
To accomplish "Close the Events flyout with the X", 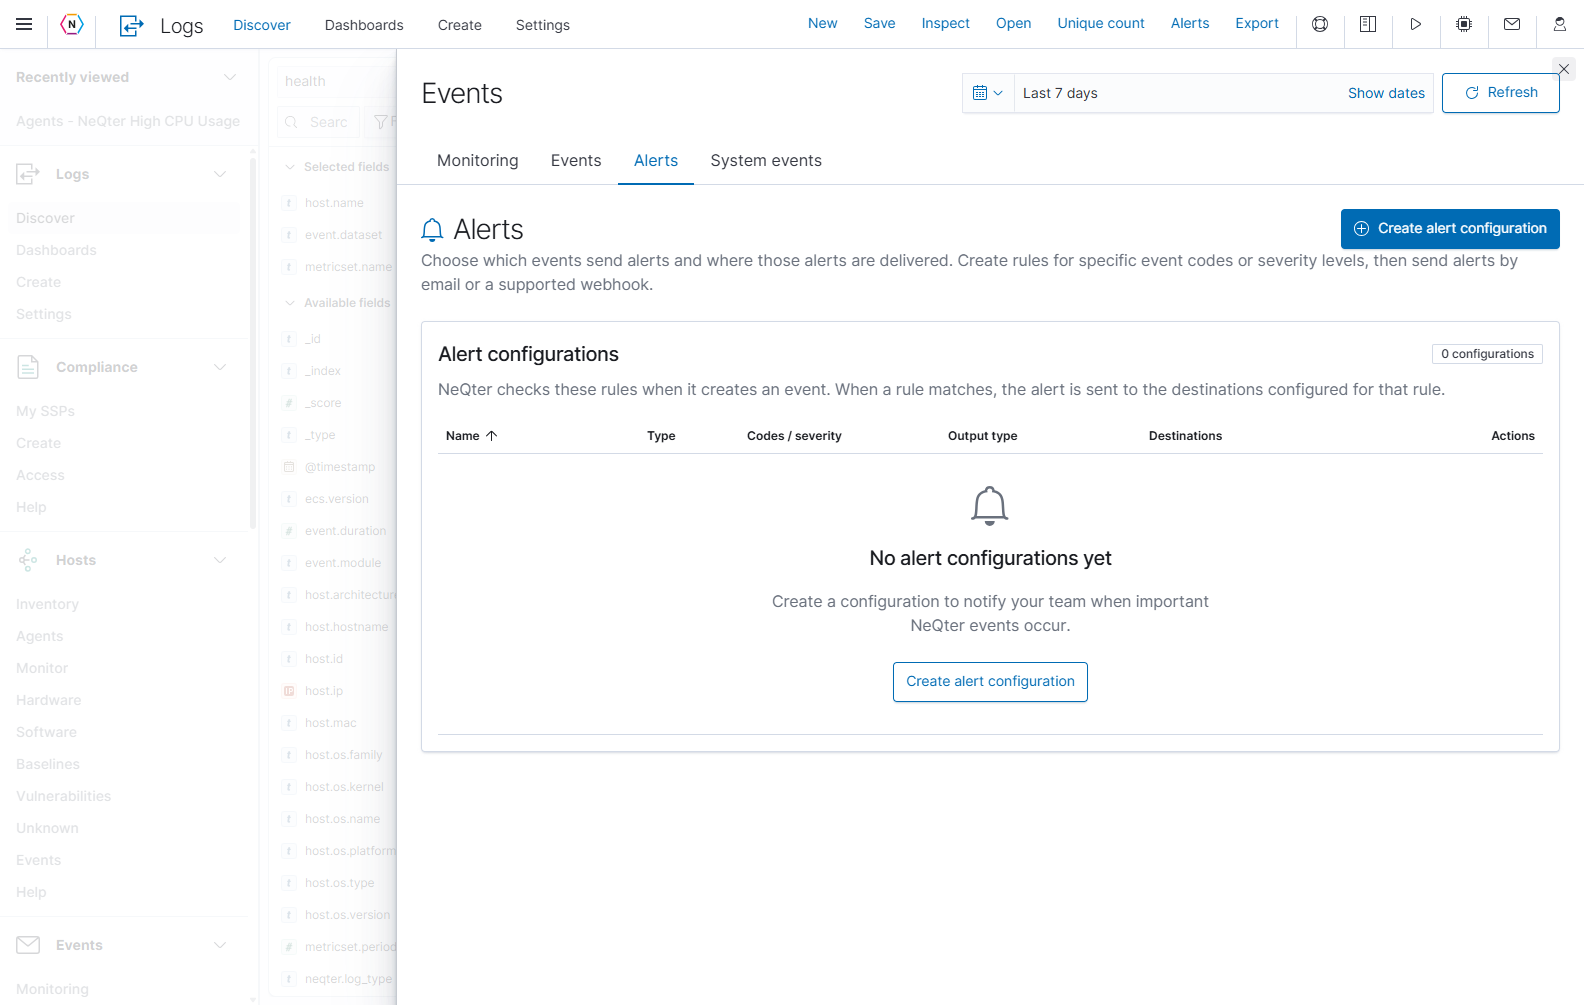I will [x=1564, y=69].
